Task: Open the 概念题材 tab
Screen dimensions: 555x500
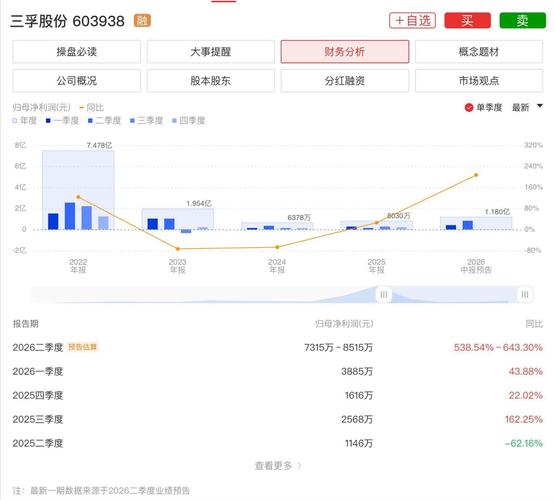Action: click(x=479, y=52)
